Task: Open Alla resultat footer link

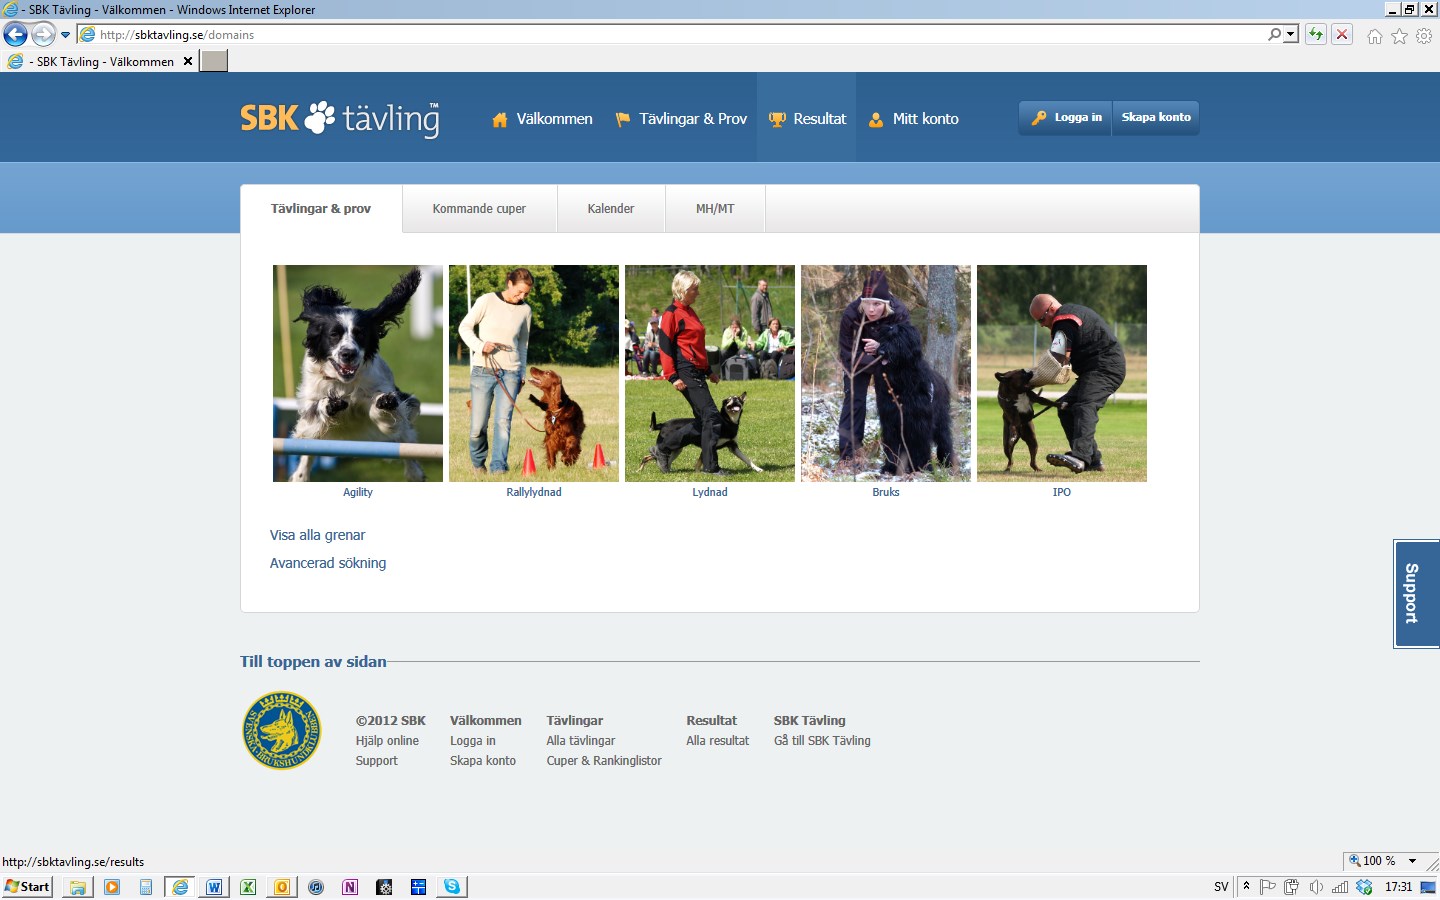Action: pos(718,741)
